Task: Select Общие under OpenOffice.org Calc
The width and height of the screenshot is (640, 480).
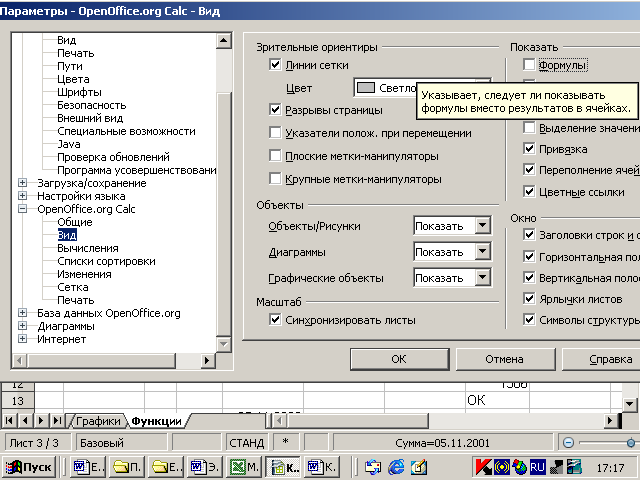Action: [x=75, y=222]
